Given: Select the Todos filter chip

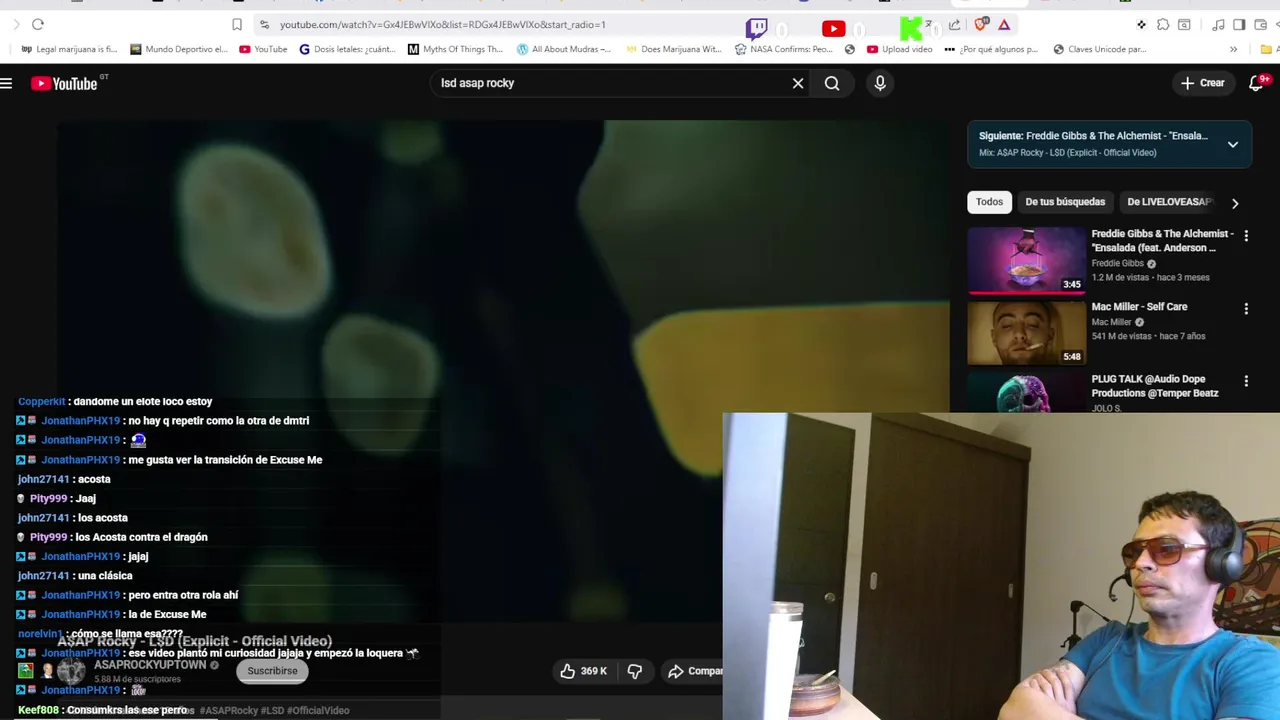Looking at the screenshot, I should 989,202.
